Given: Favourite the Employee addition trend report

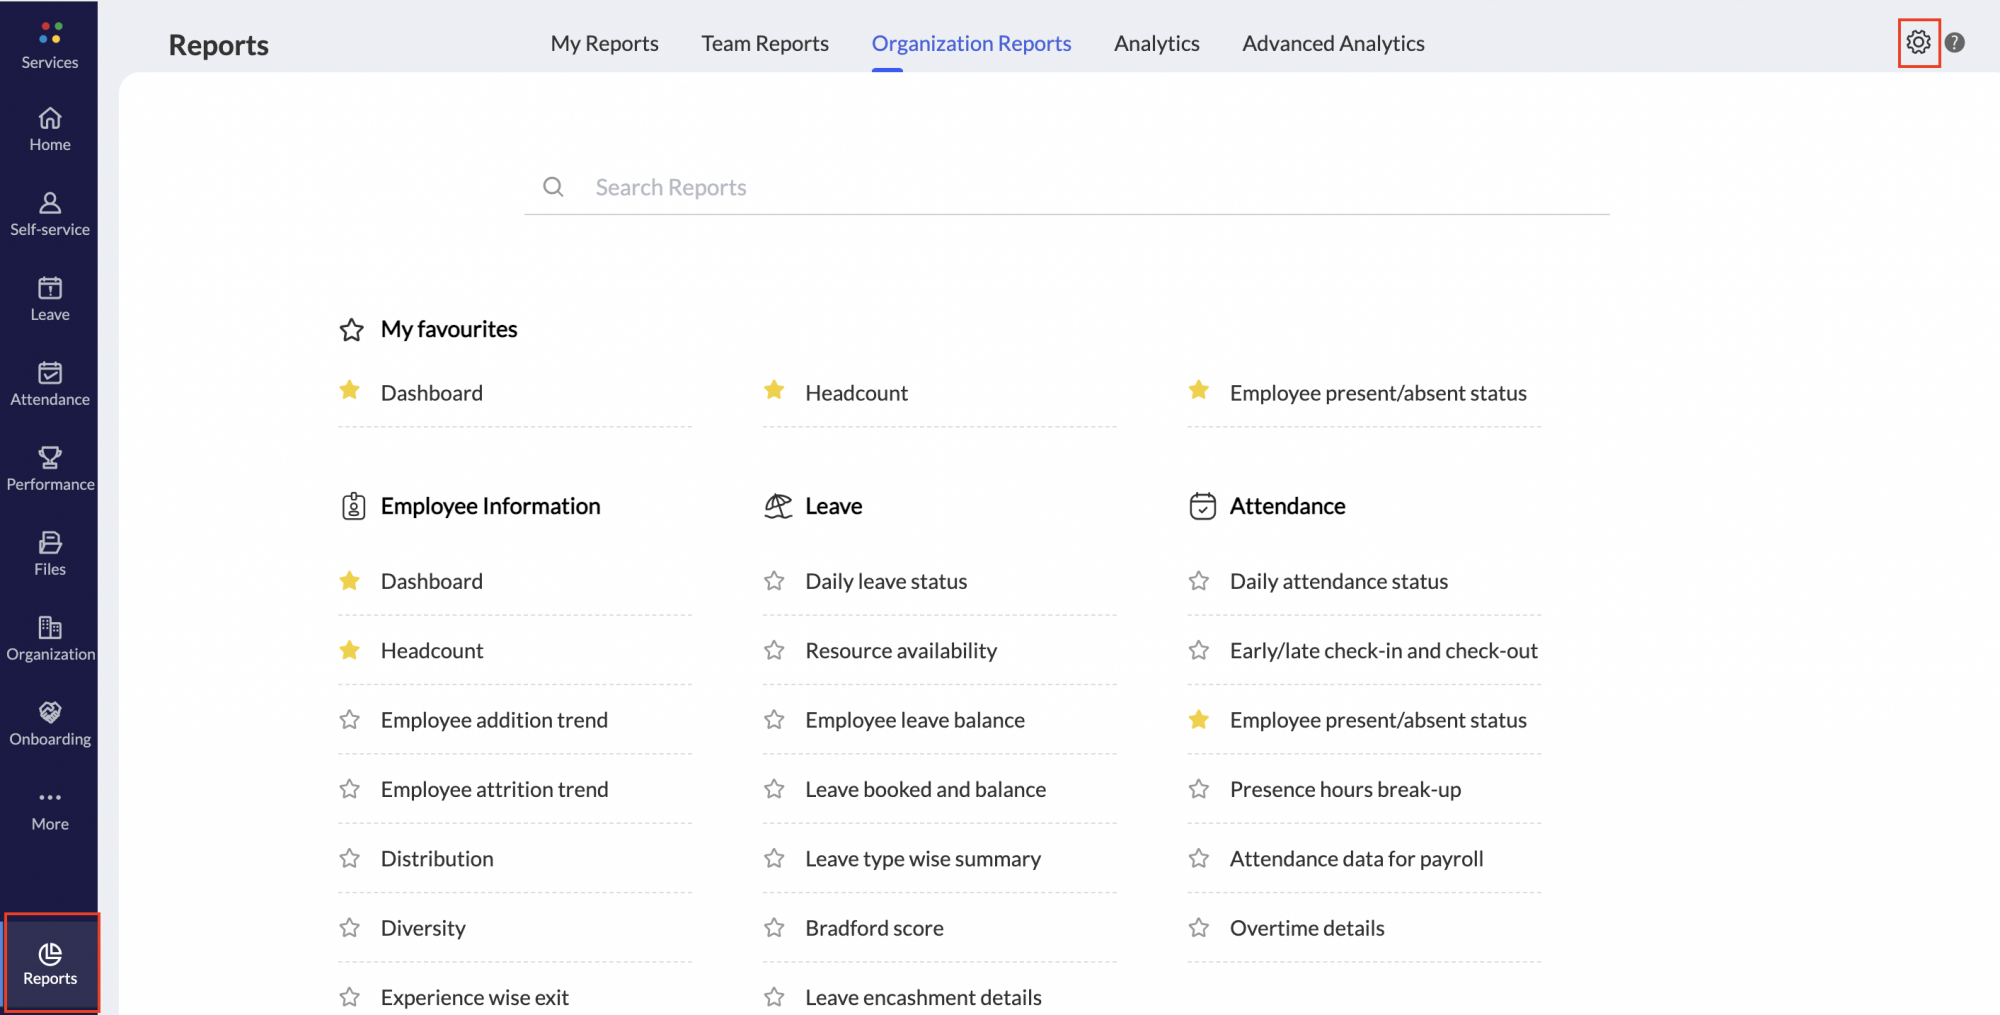Looking at the screenshot, I should [x=349, y=719].
